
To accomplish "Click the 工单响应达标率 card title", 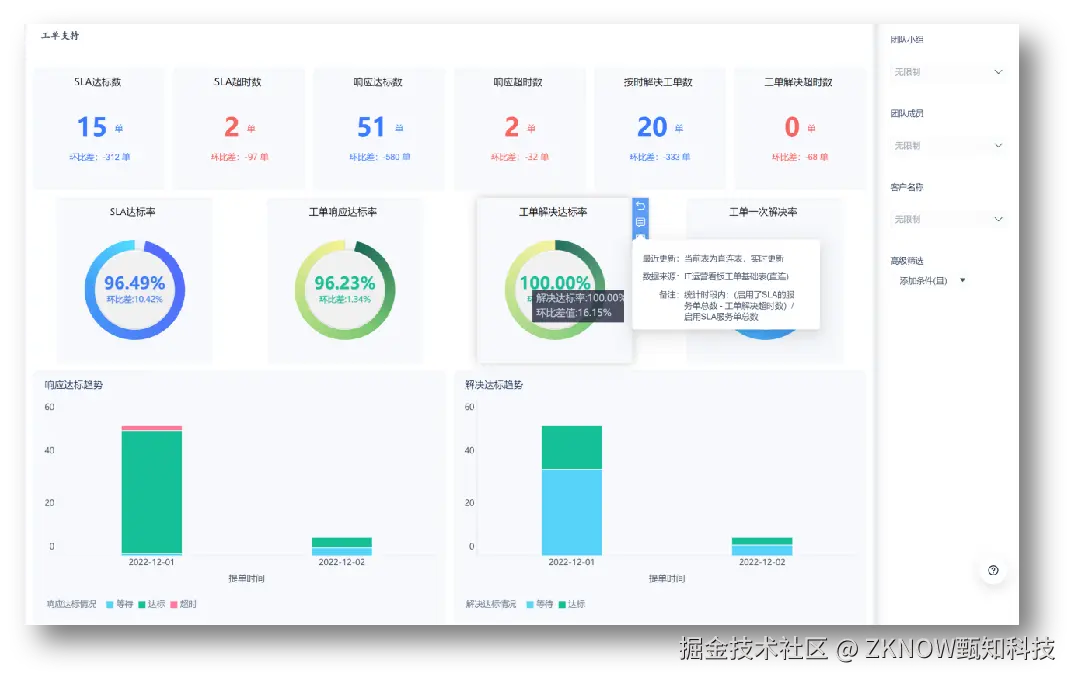I will coord(342,212).
